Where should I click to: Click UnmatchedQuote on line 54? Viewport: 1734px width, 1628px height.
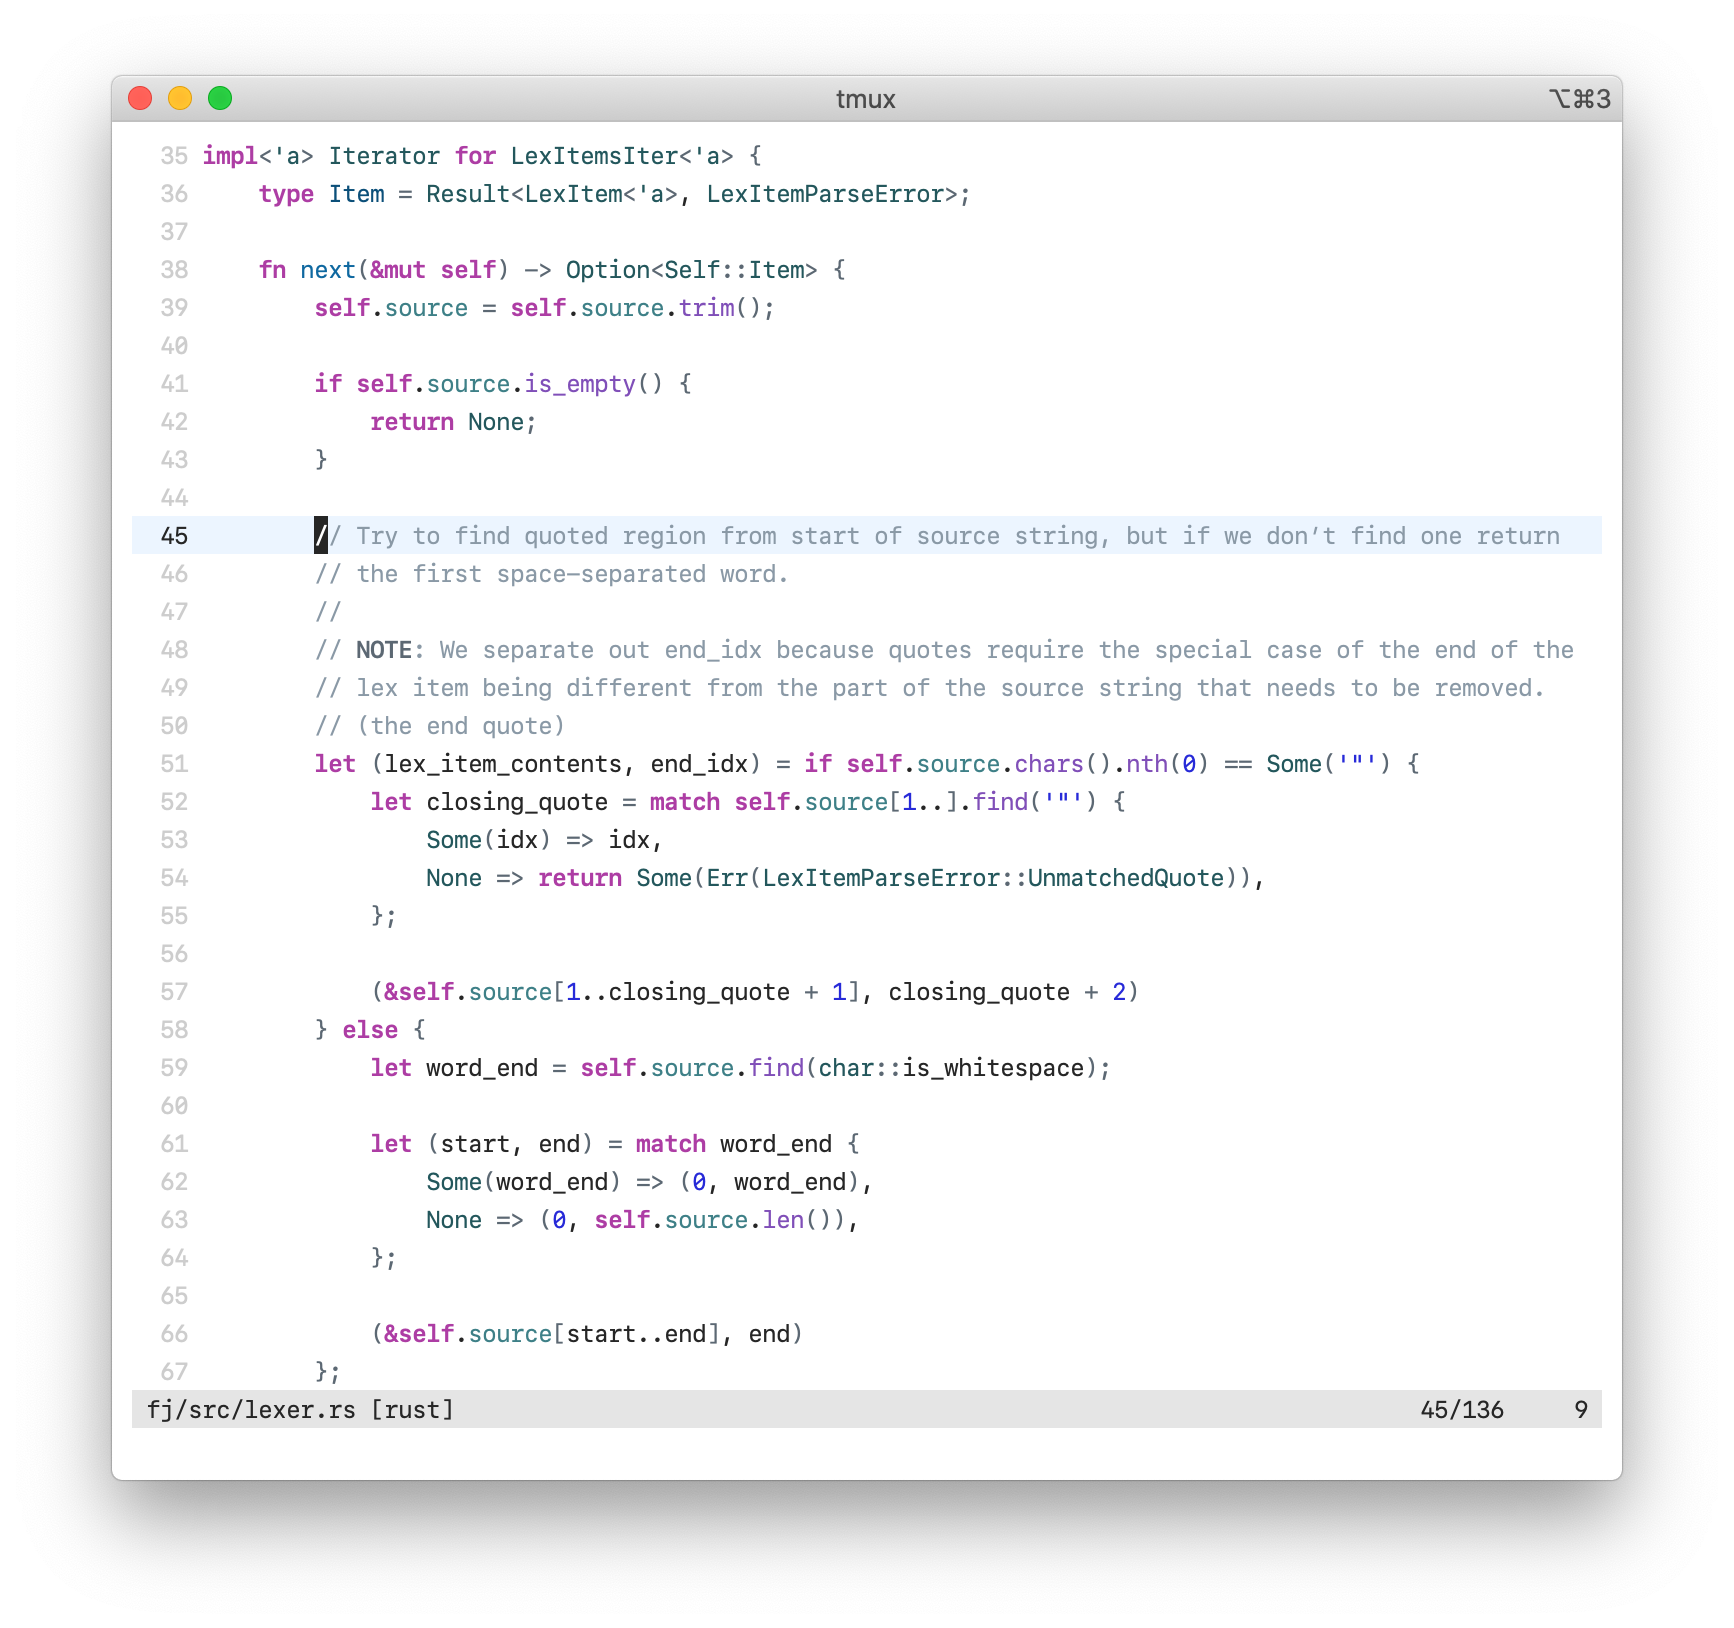[x=1125, y=878]
